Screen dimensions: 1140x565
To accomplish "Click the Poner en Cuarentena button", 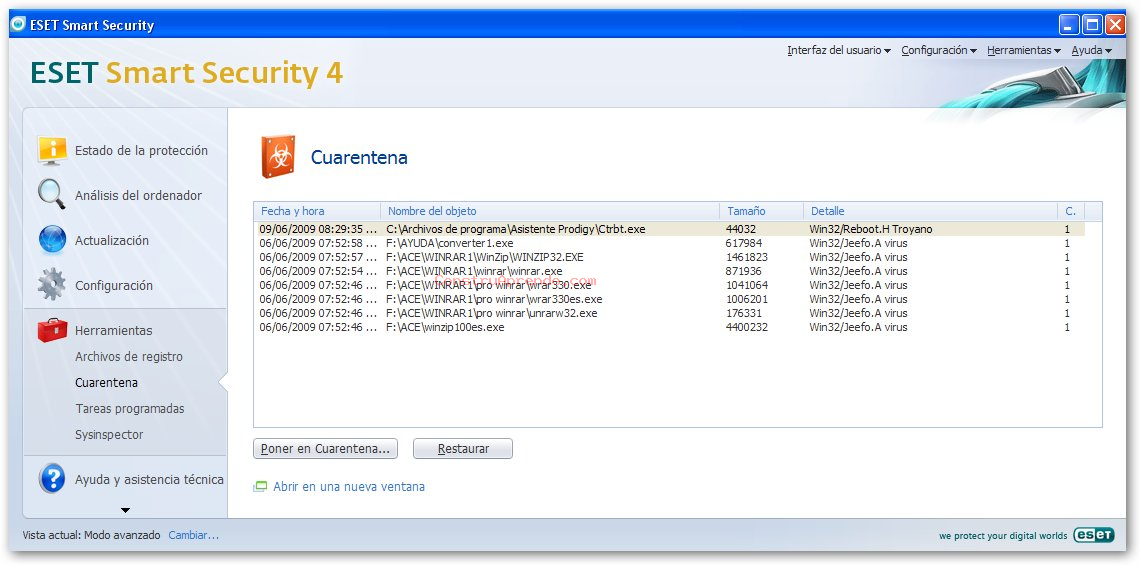I will point(325,449).
